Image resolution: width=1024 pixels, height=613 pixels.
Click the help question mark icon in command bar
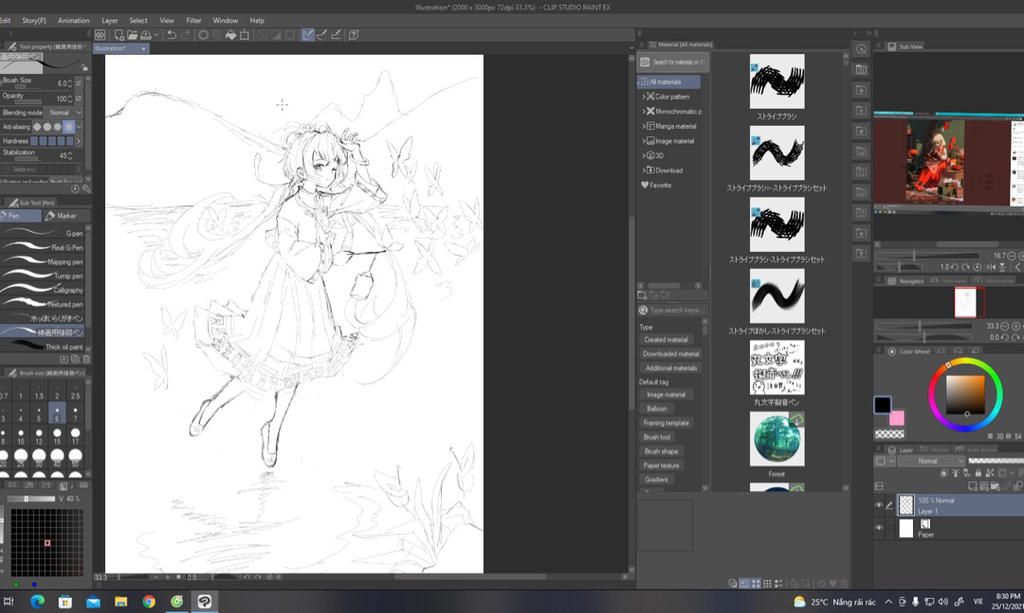click(x=353, y=35)
